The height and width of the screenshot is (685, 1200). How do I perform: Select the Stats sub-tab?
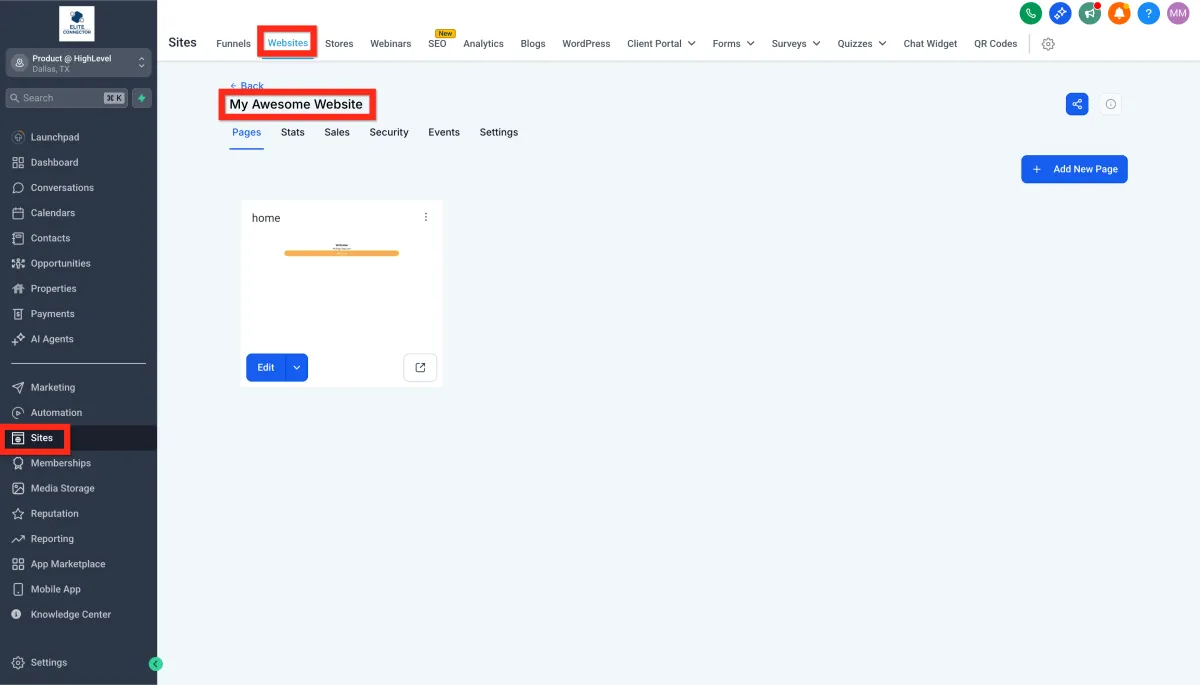293,132
